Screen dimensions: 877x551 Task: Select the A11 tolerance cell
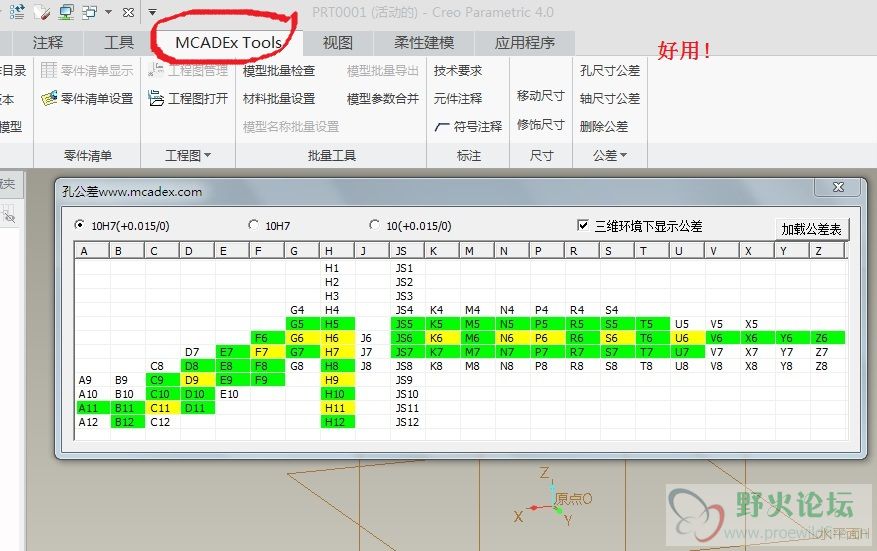pyautogui.click(x=93, y=408)
